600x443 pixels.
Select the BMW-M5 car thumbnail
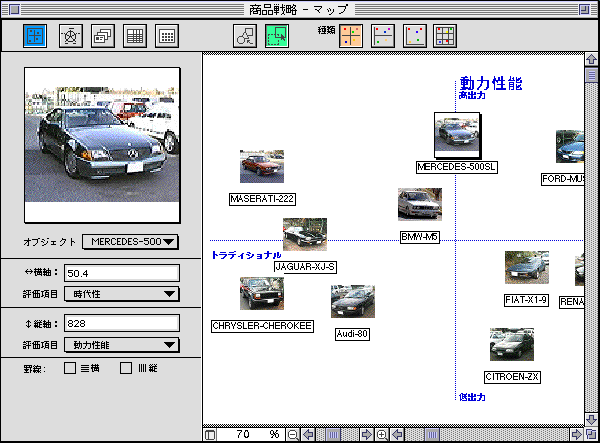pos(420,204)
